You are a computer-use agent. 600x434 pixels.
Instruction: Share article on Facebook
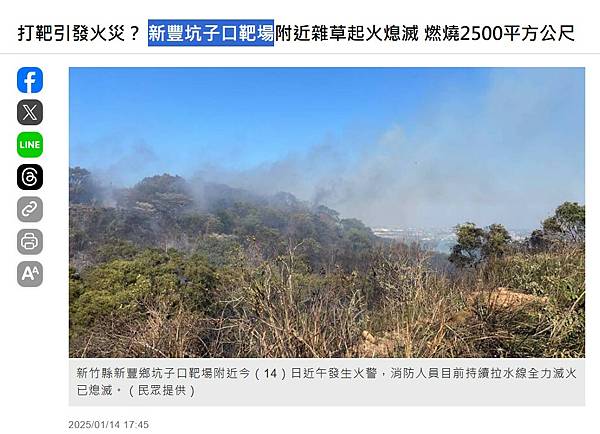click(30, 80)
